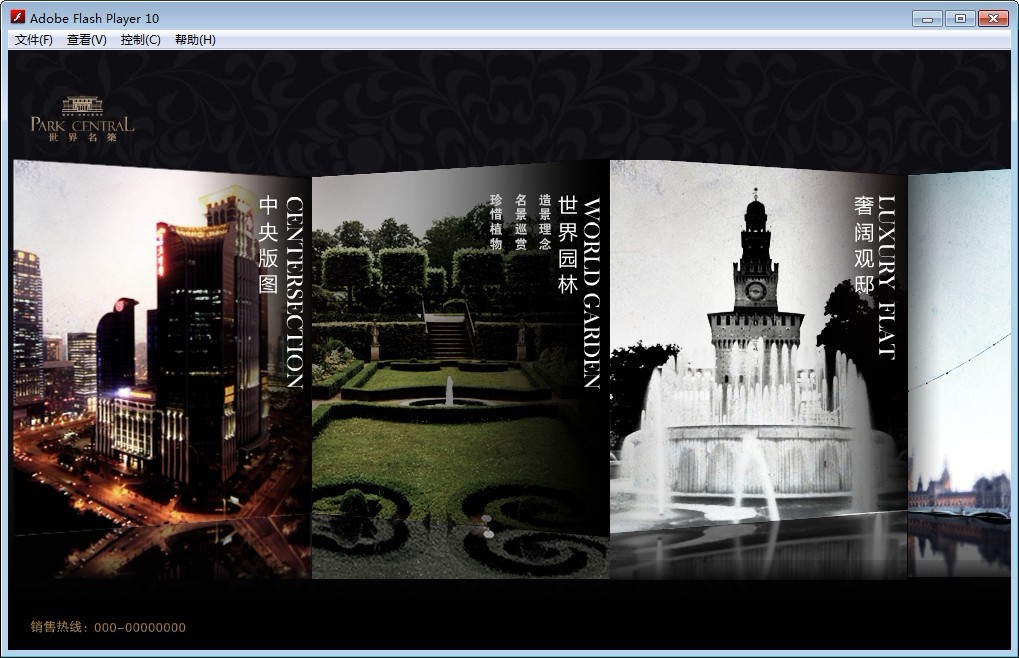Click the 世界园林 heading
Viewport: 1019px width, 658px height.
tap(568, 244)
